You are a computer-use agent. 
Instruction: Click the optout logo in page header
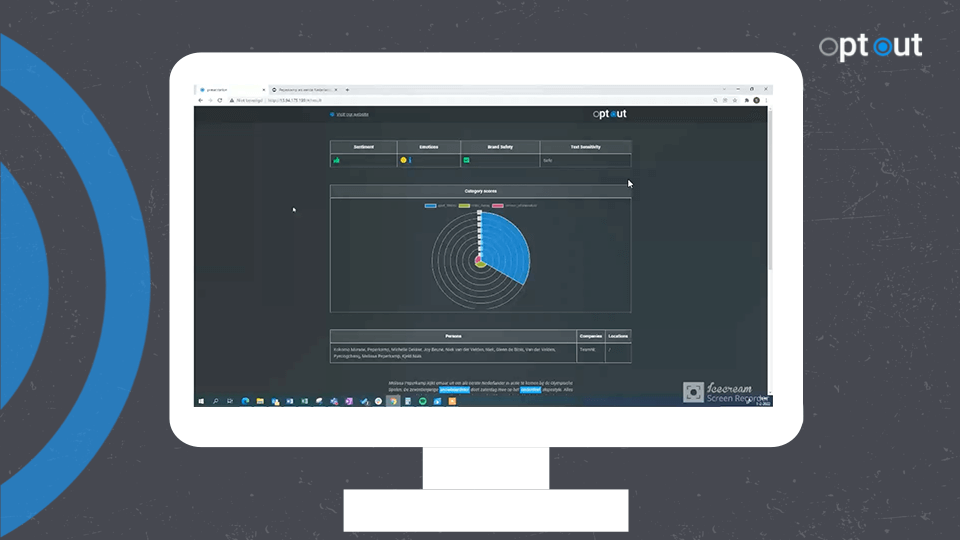tap(609, 114)
